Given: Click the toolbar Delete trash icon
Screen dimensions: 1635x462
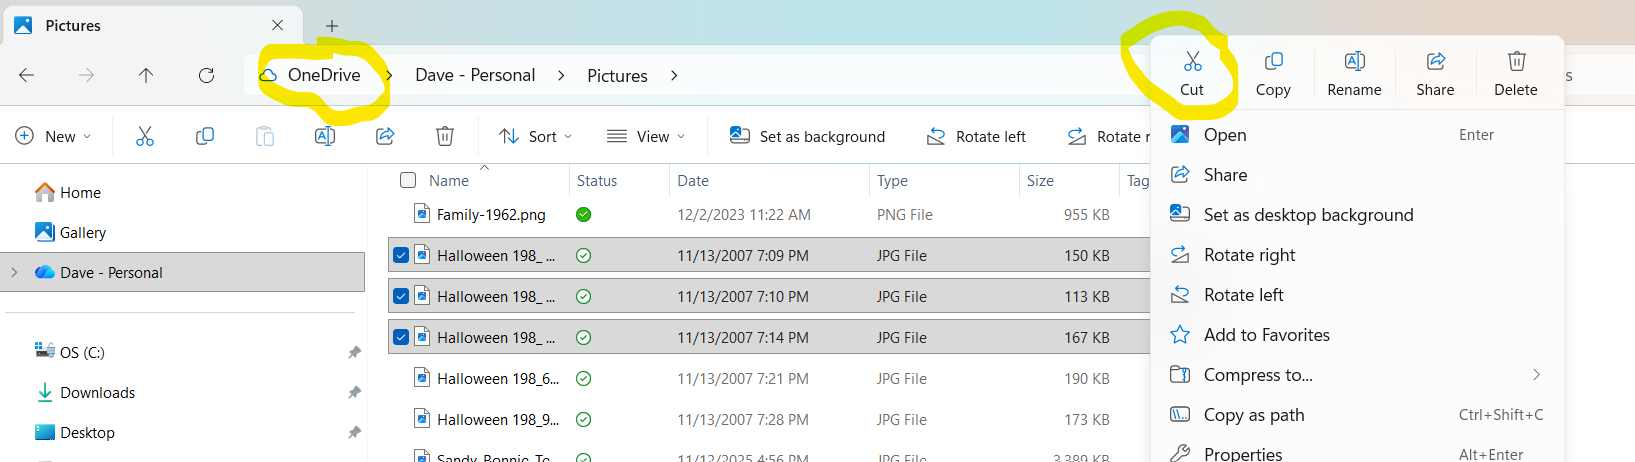Looking at the screenshot, I should pyautogui.click(x=445, y=136).
